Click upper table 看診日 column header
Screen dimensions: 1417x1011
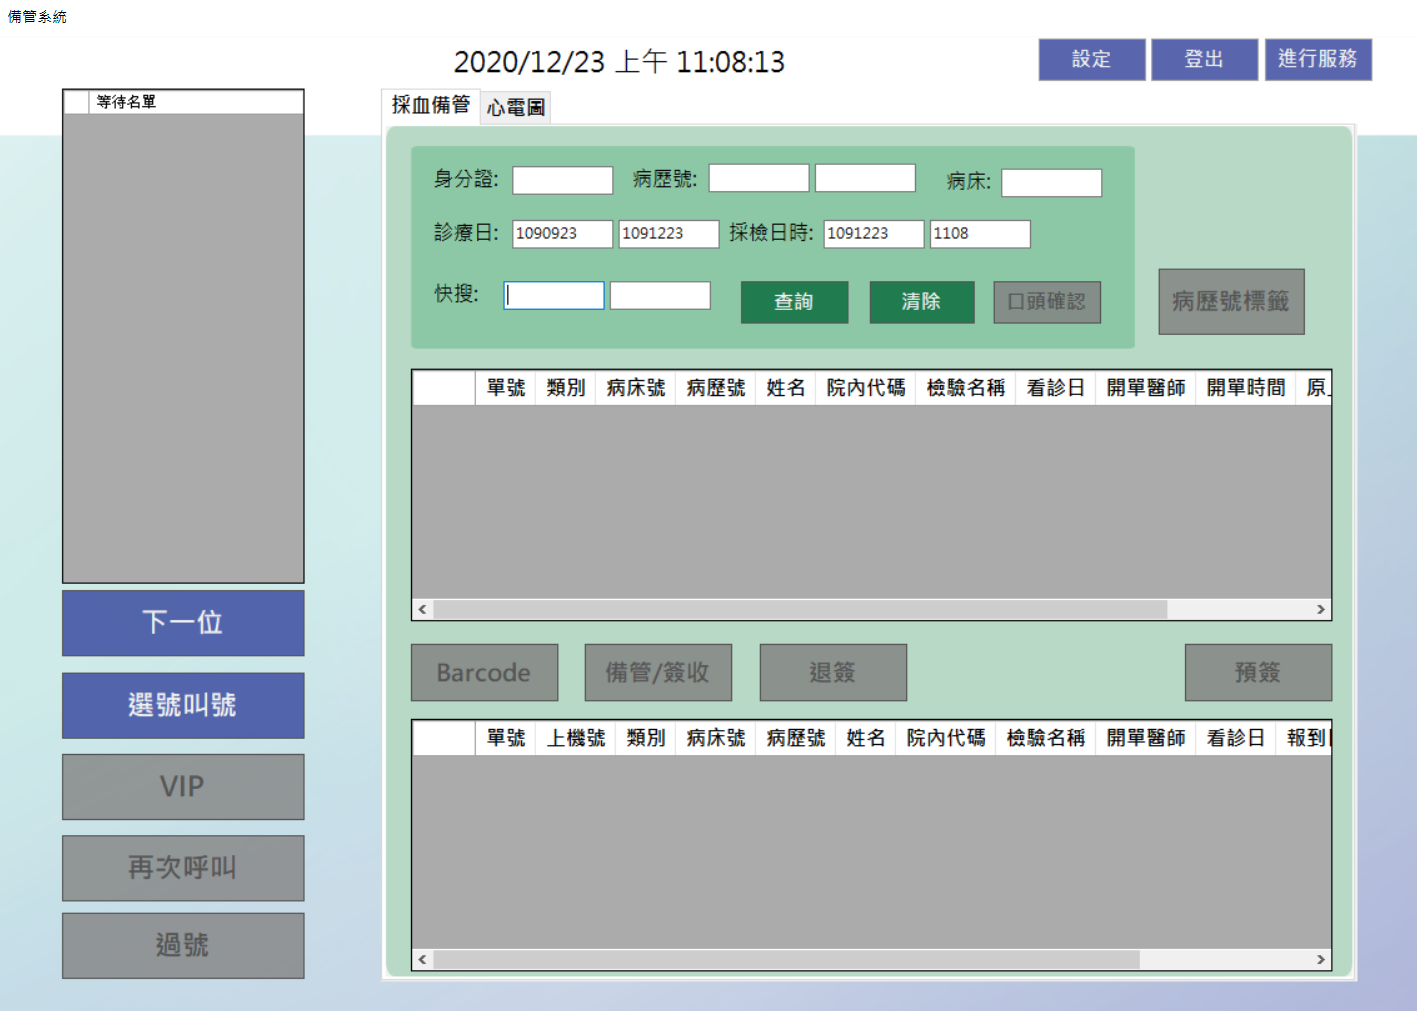pos(1055,388)
